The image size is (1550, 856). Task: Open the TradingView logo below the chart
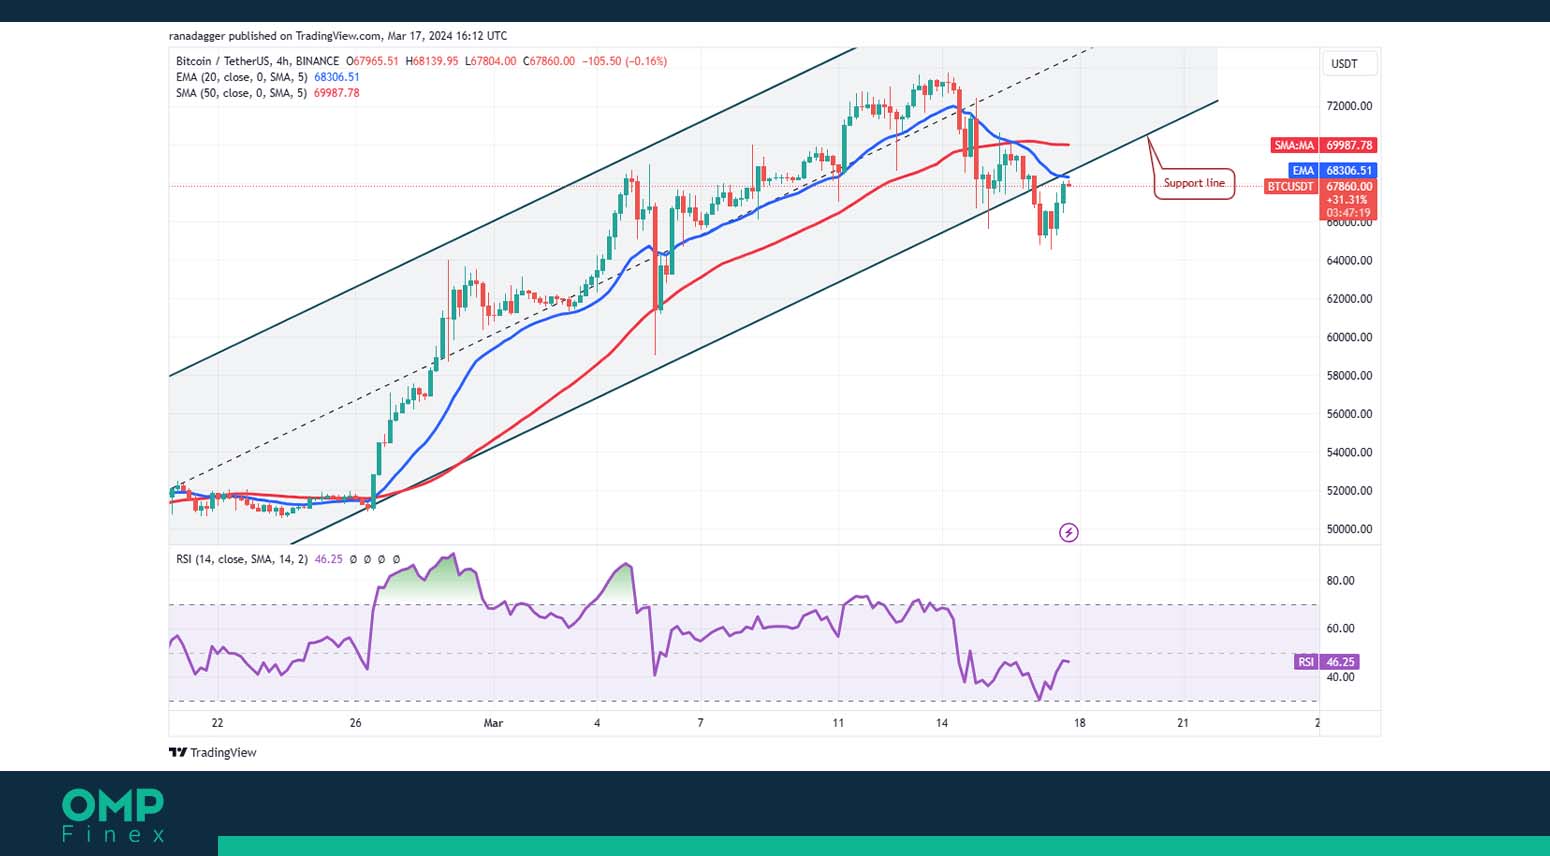pos(212,752)
